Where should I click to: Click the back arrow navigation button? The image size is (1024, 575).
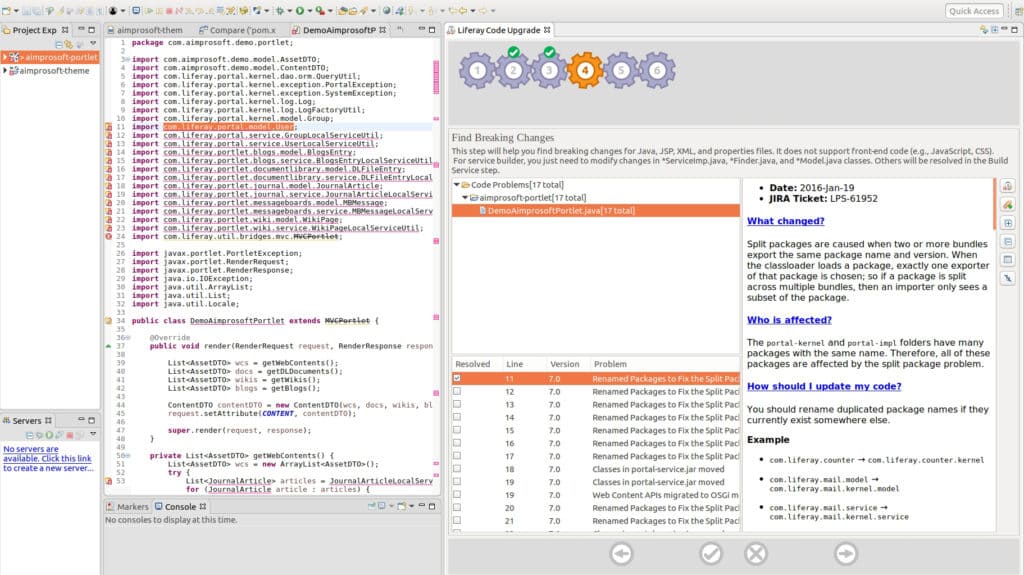[622, 554]
